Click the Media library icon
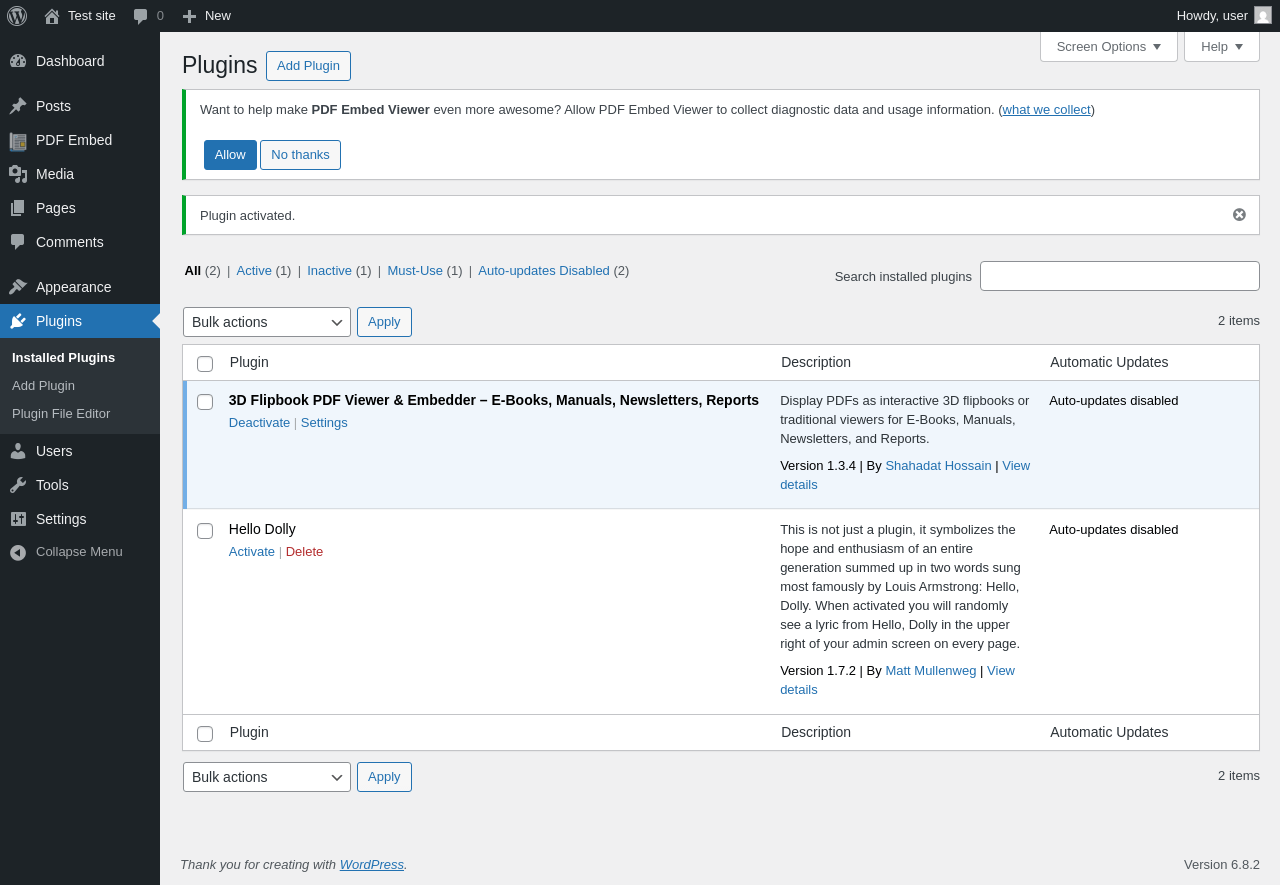This screenshot has width=1280, height=885. [x=18, y=174]
